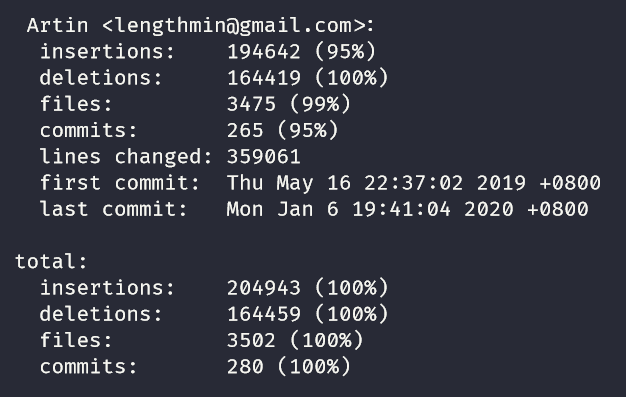Click the 'last commit:' label
The image size is (626, 397).
pos(113,209)
